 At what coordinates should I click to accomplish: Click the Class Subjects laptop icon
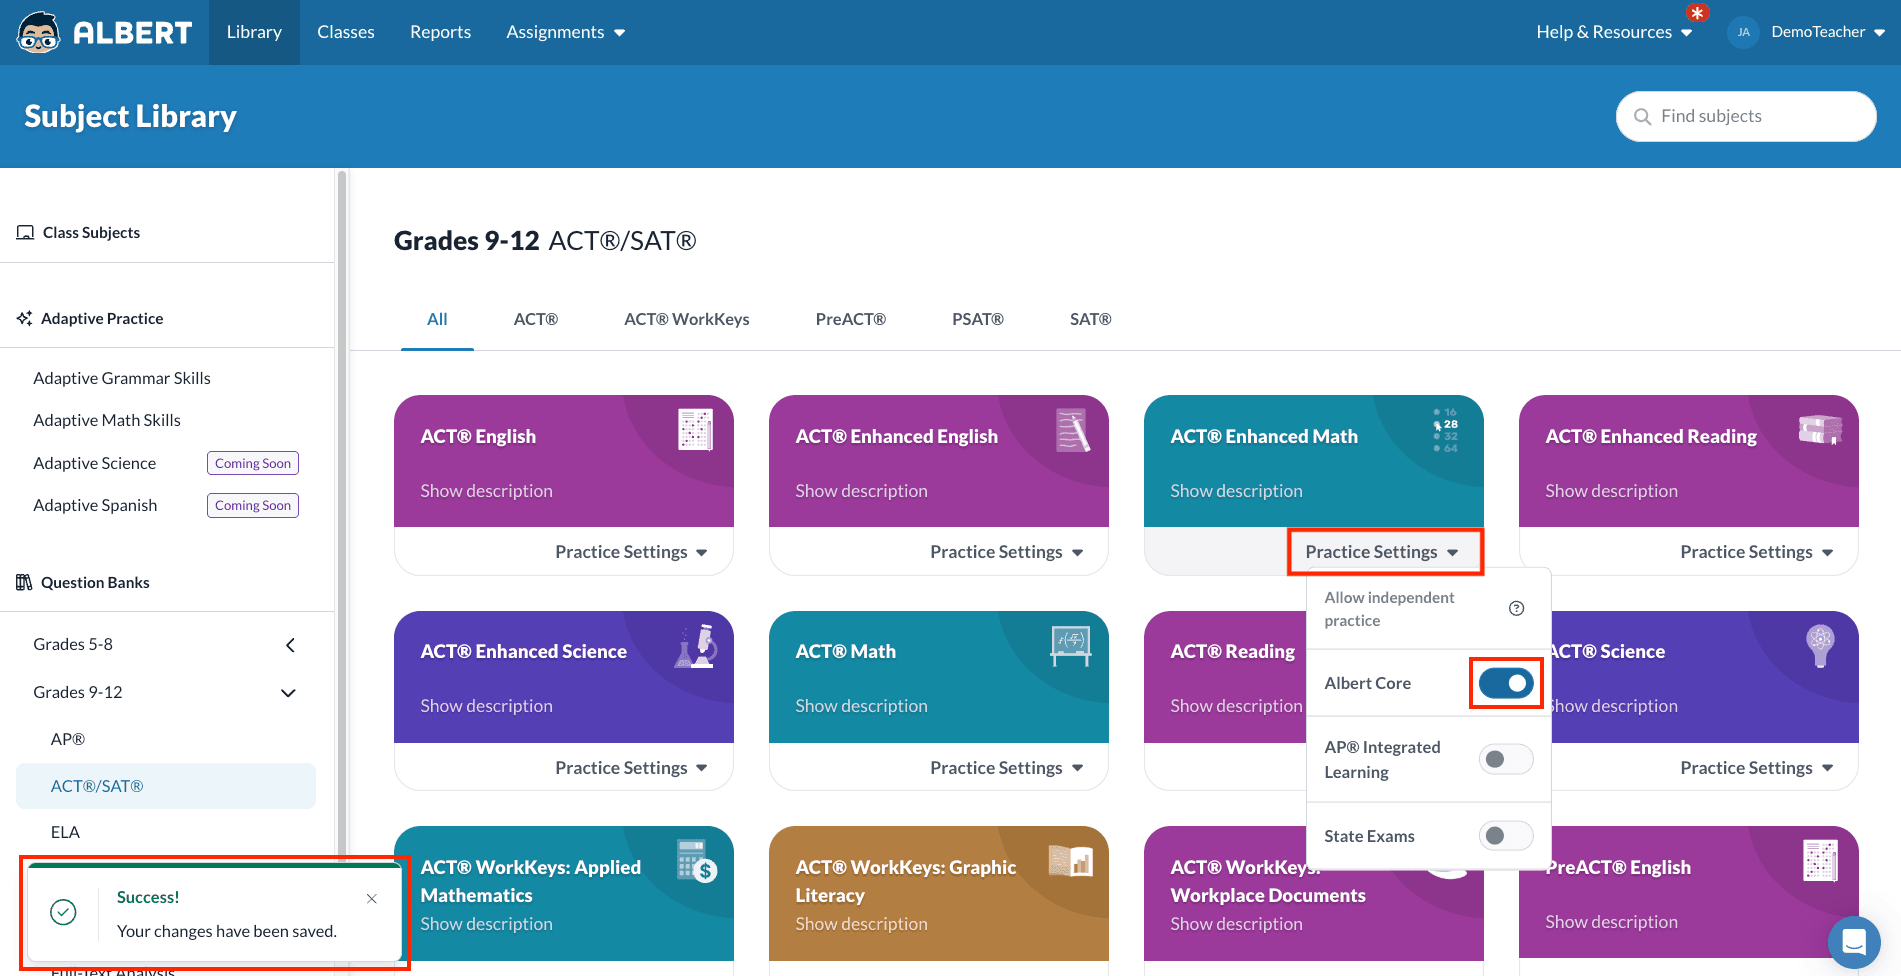click(x=25, y=233)
